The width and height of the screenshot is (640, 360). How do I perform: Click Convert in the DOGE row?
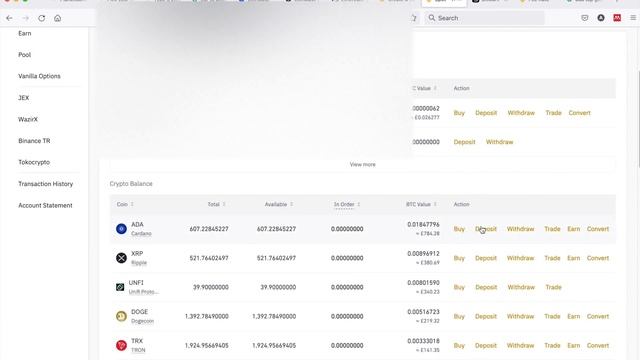click(x=598, y=316)
